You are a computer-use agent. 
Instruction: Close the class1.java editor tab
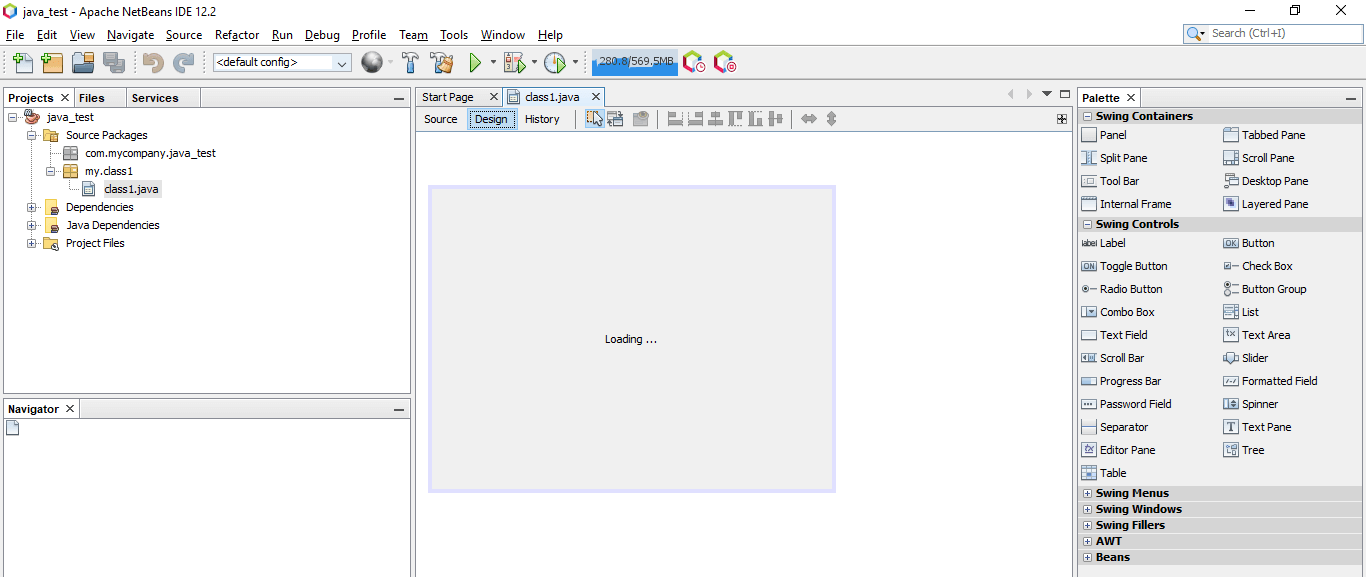[x=596, y=97]
